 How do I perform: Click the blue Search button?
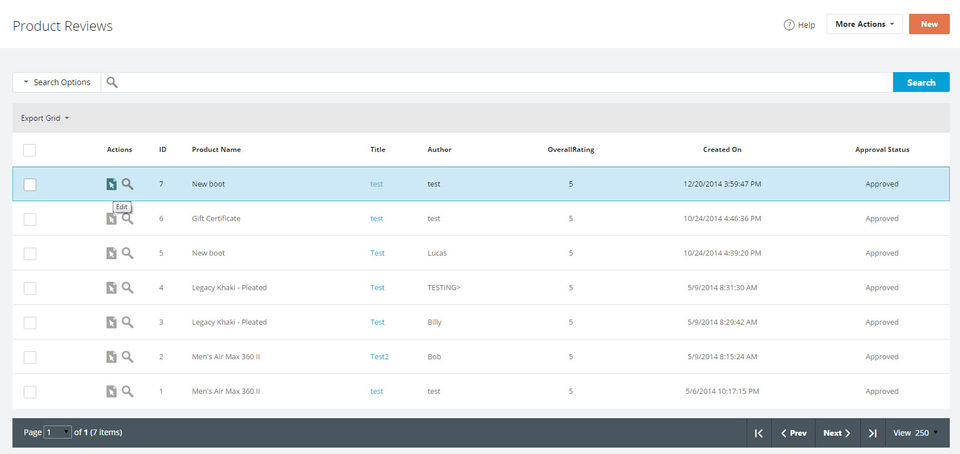pos(921,83)
